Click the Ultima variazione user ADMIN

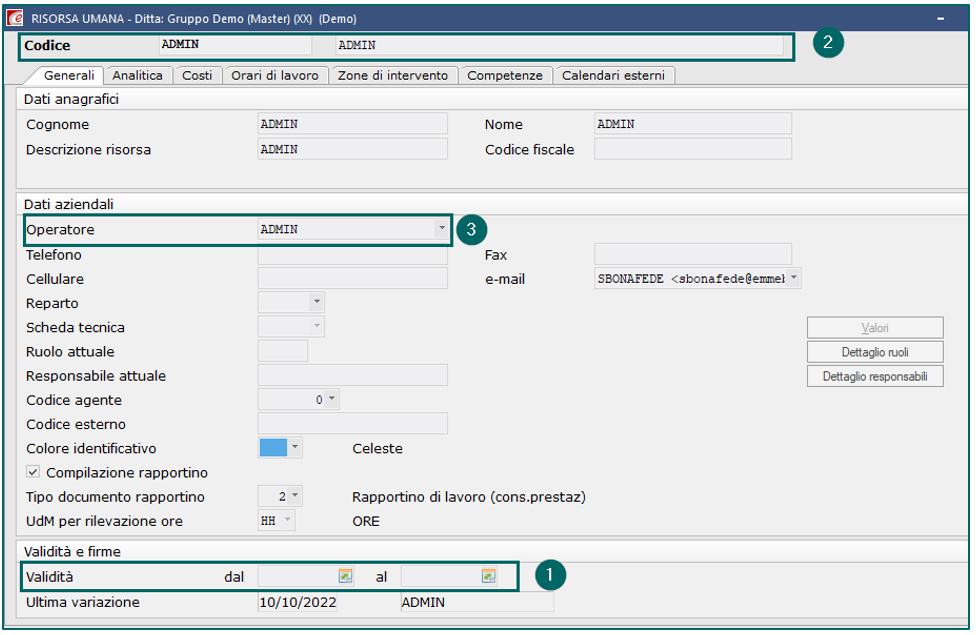(477, 602)
